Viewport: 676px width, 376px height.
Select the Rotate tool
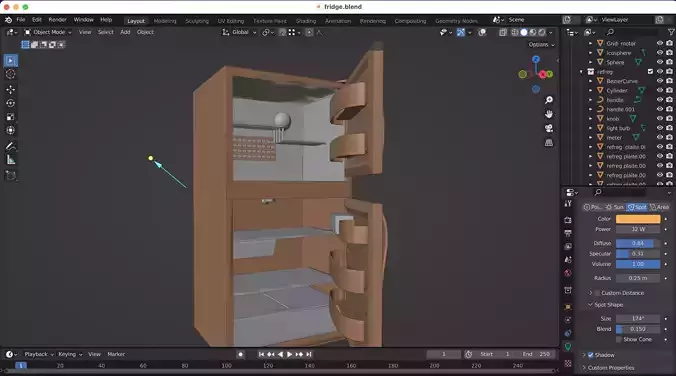pyautogui.click(x=10, y=103)
